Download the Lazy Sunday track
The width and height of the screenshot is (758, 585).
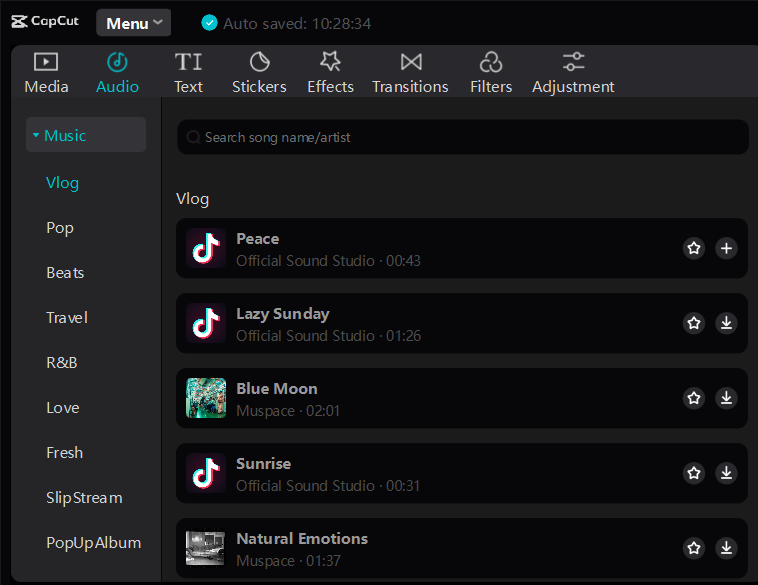click(x=727, y=323)
